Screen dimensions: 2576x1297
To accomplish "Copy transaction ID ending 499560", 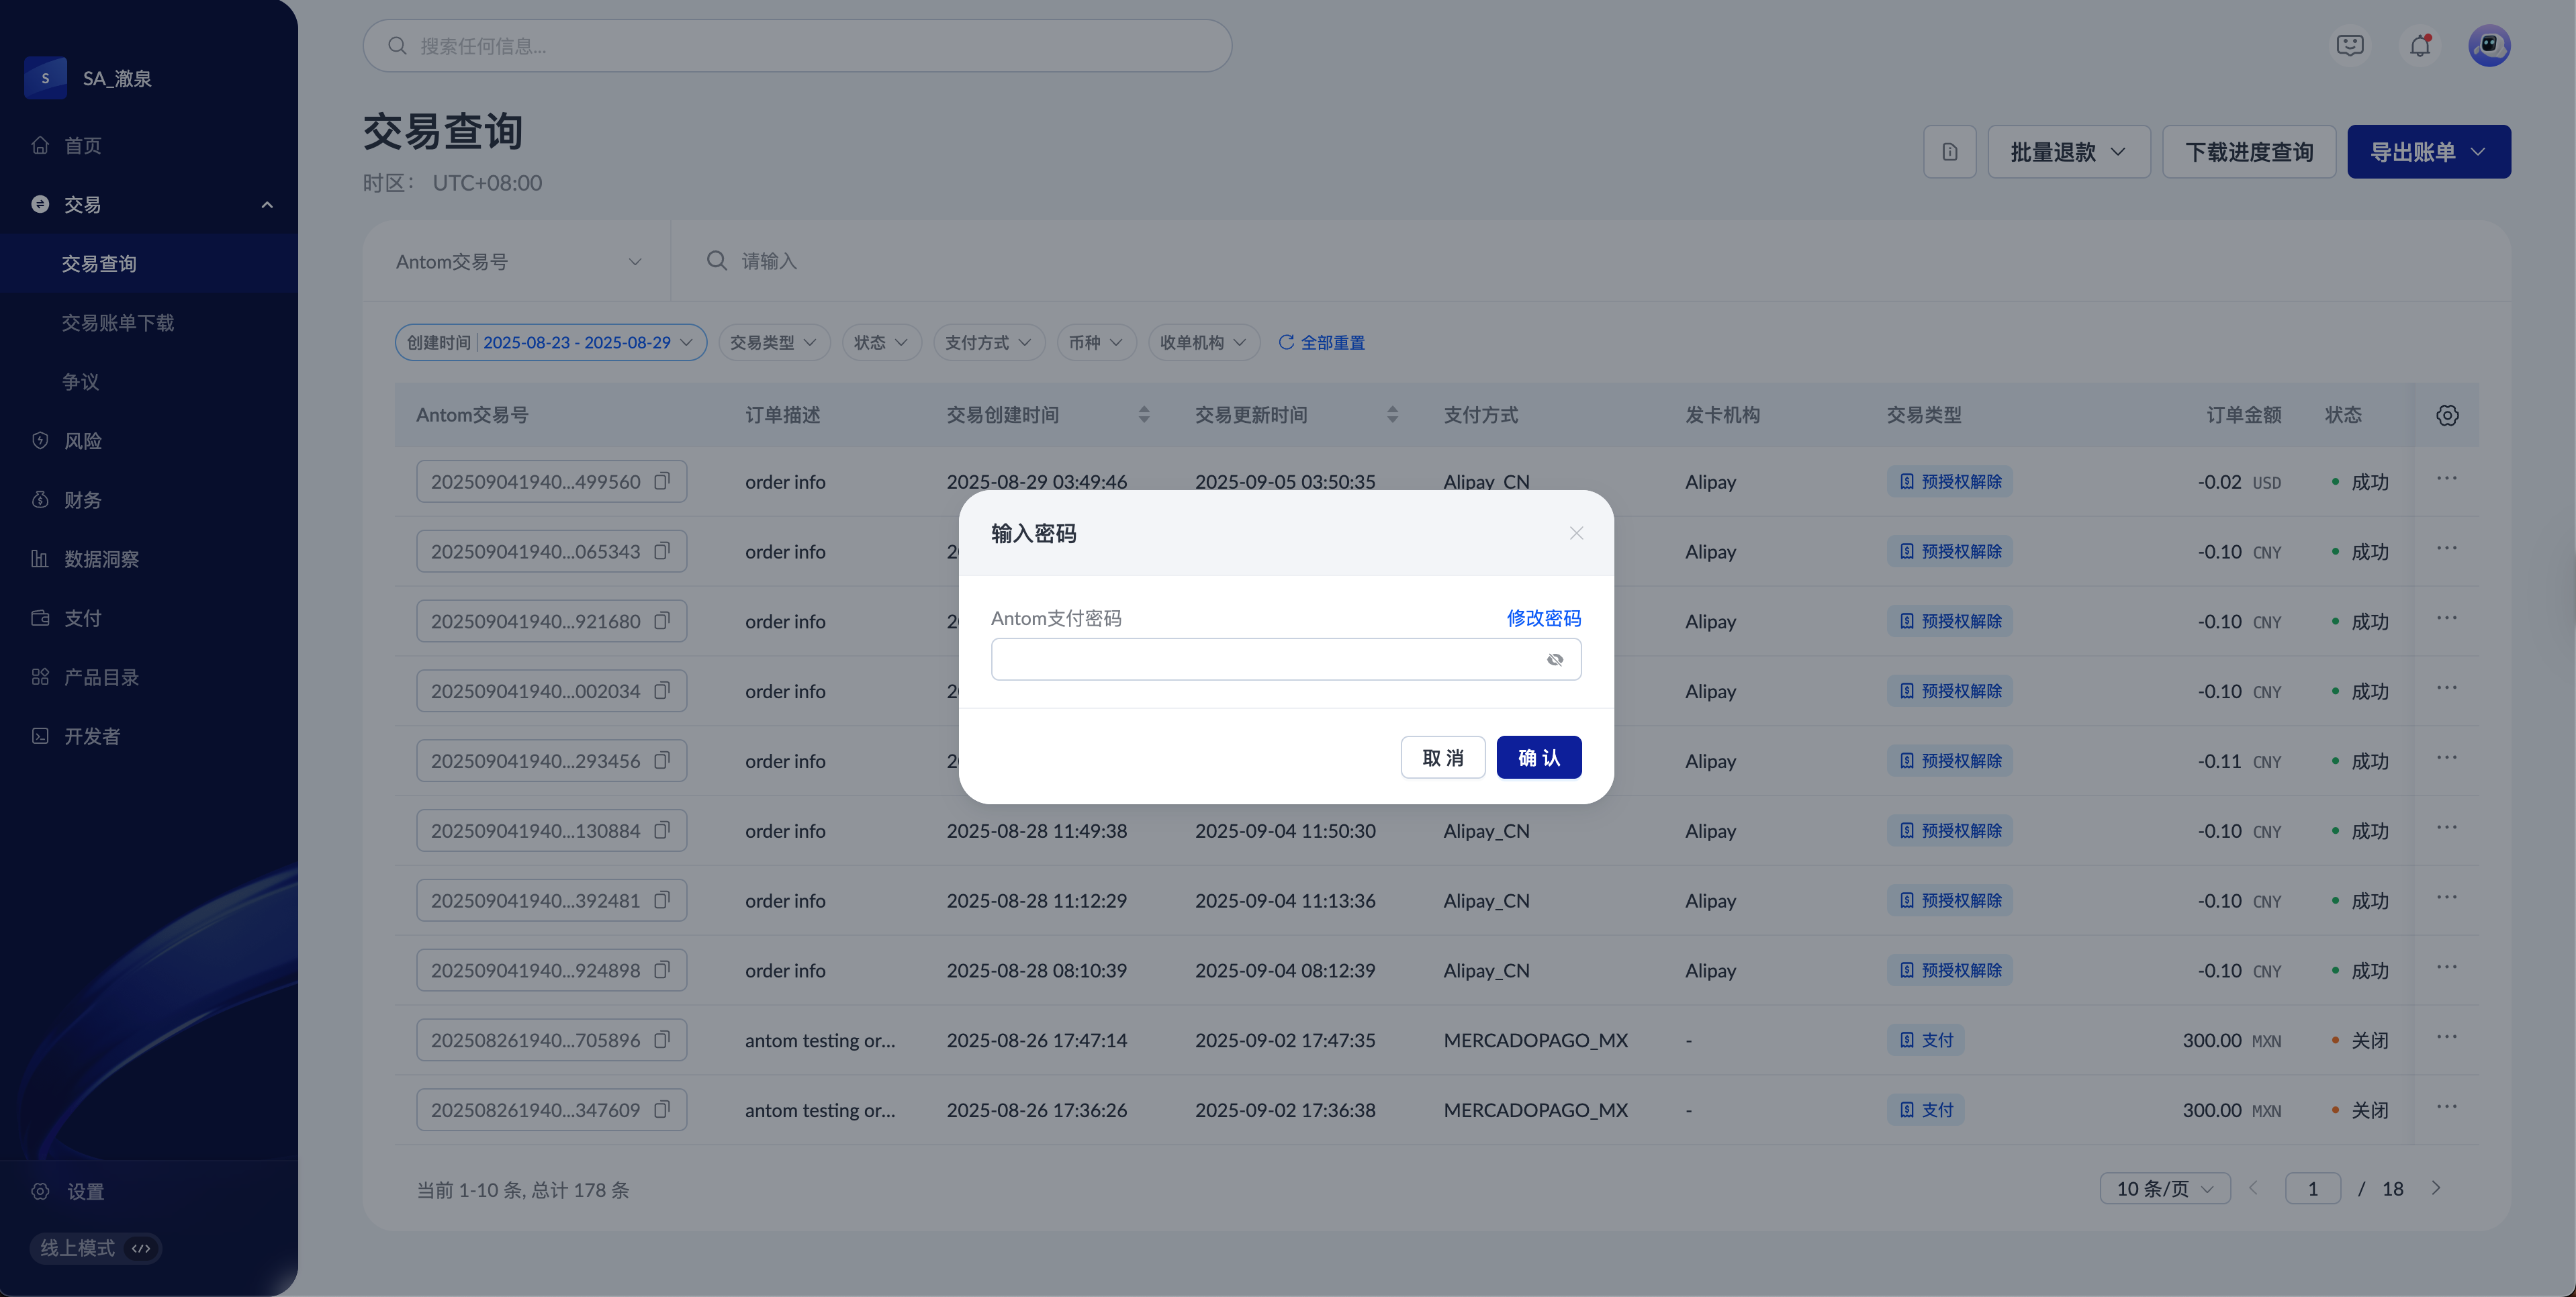I will pyautogui.click(x=662, y=481).
